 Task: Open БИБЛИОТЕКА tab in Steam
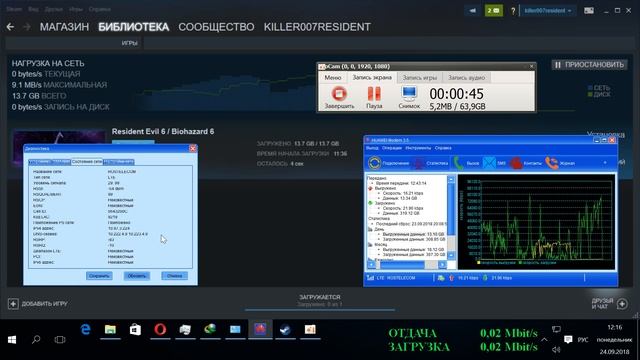(133, 27)
